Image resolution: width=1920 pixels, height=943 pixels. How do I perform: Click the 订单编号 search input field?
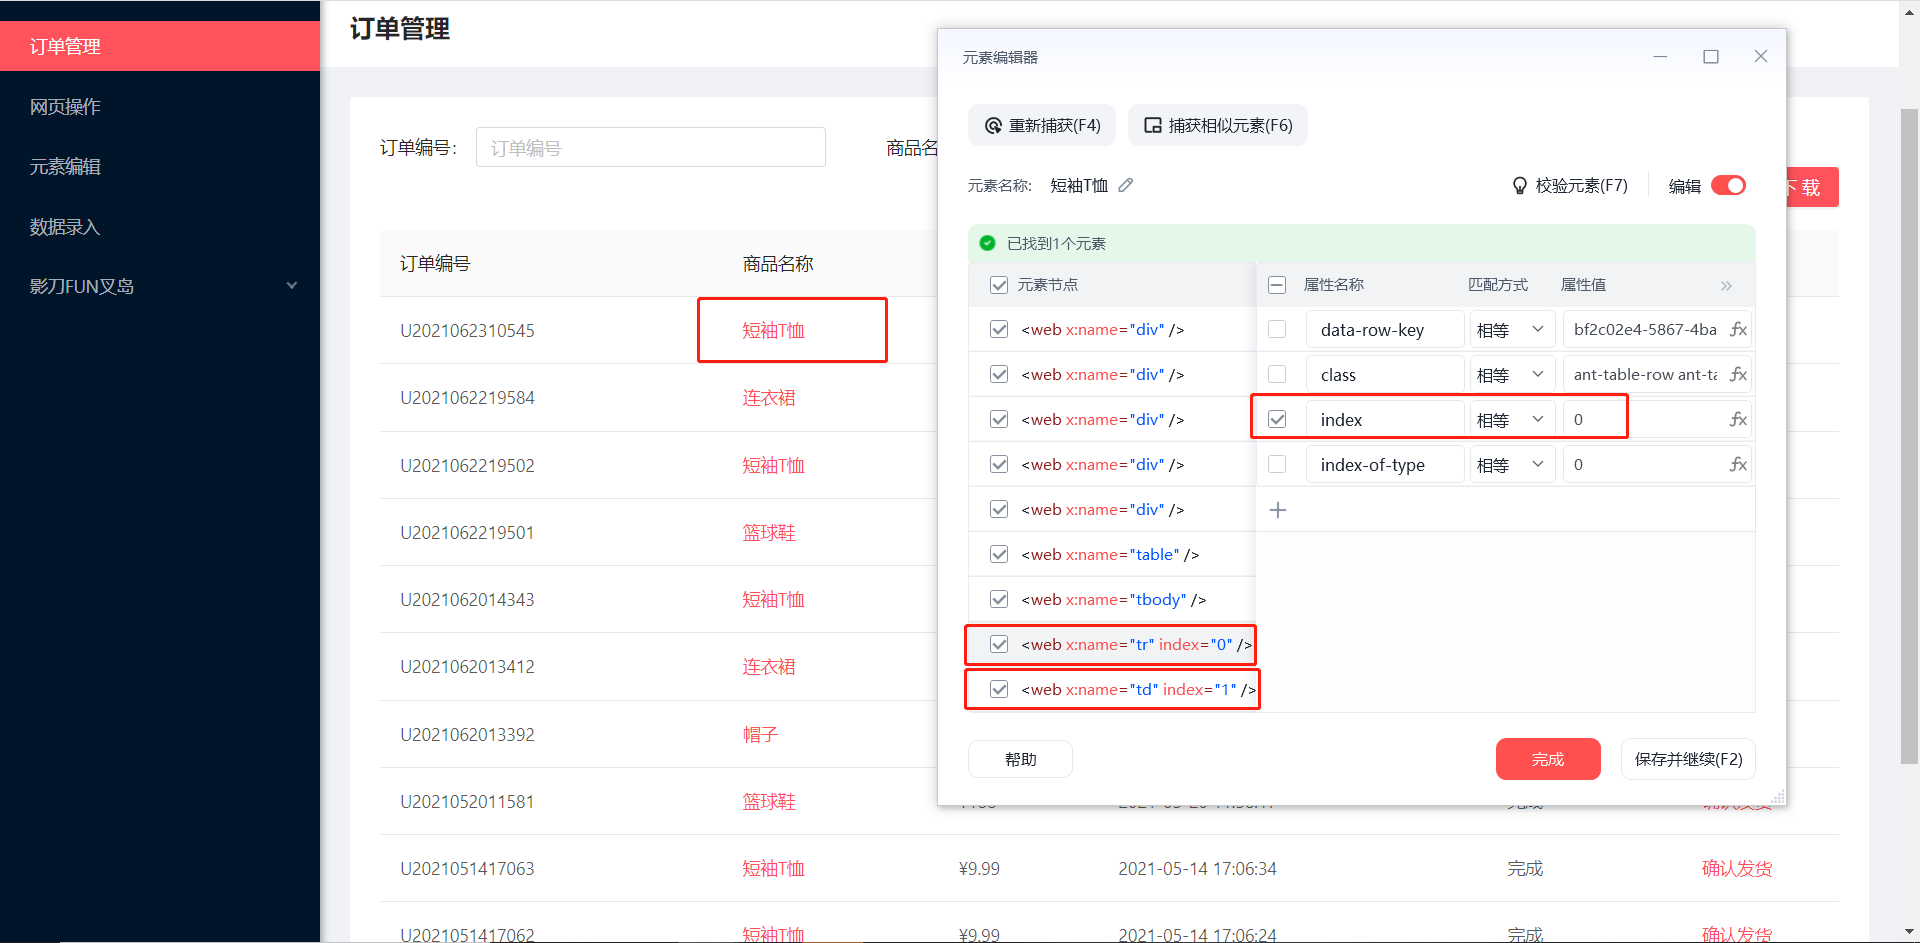650,148
